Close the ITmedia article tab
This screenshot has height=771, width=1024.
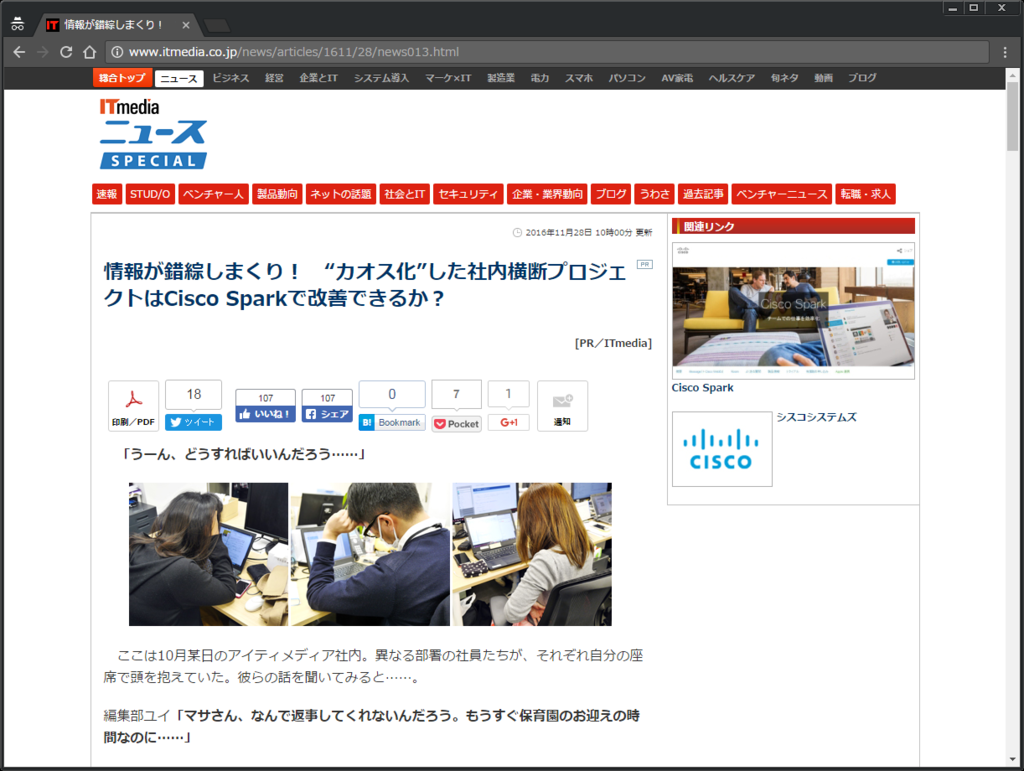coord(186,25)
